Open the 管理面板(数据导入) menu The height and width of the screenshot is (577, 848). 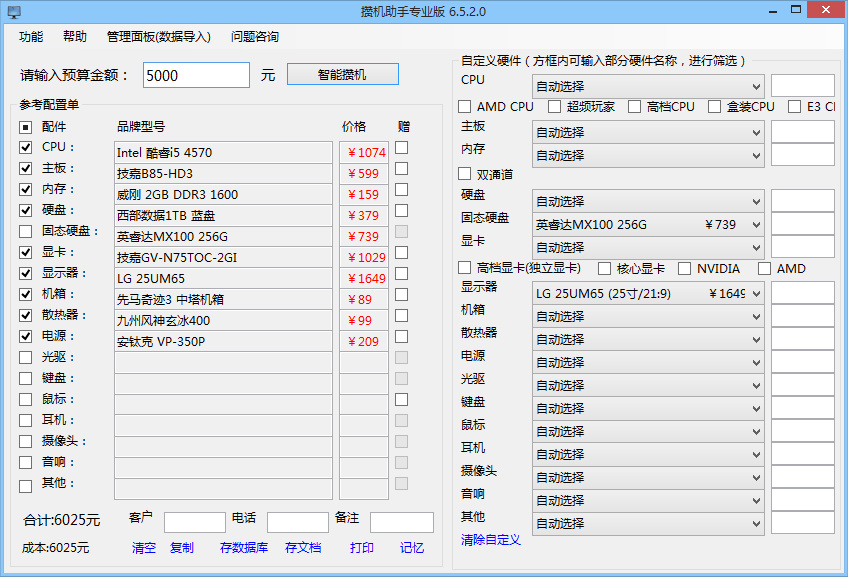[159, 37]
